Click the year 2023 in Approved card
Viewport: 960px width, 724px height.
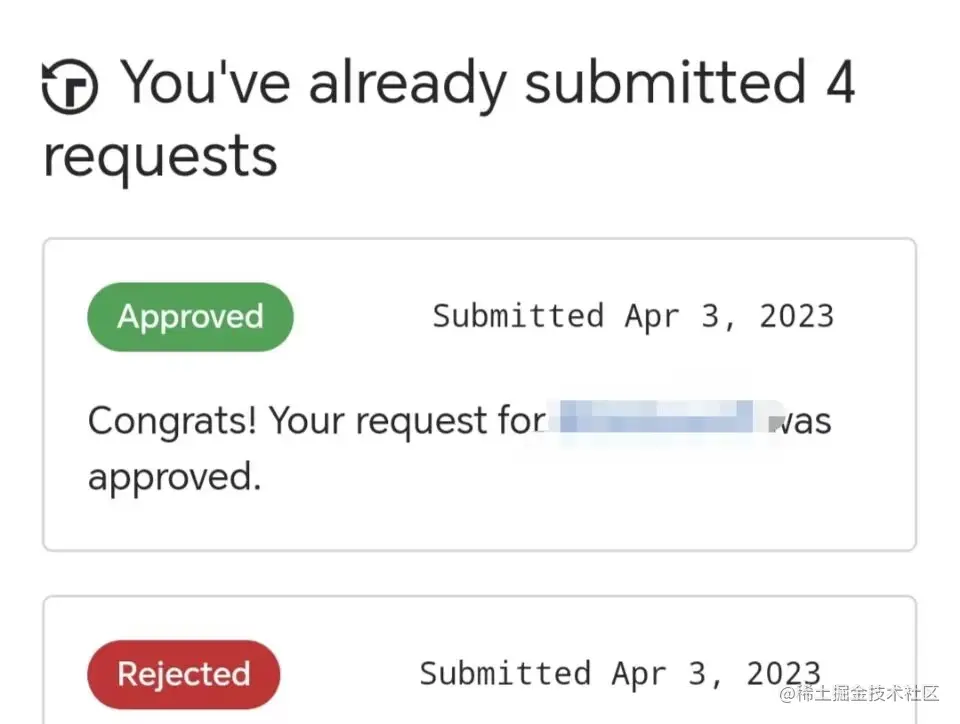(796, 316)
